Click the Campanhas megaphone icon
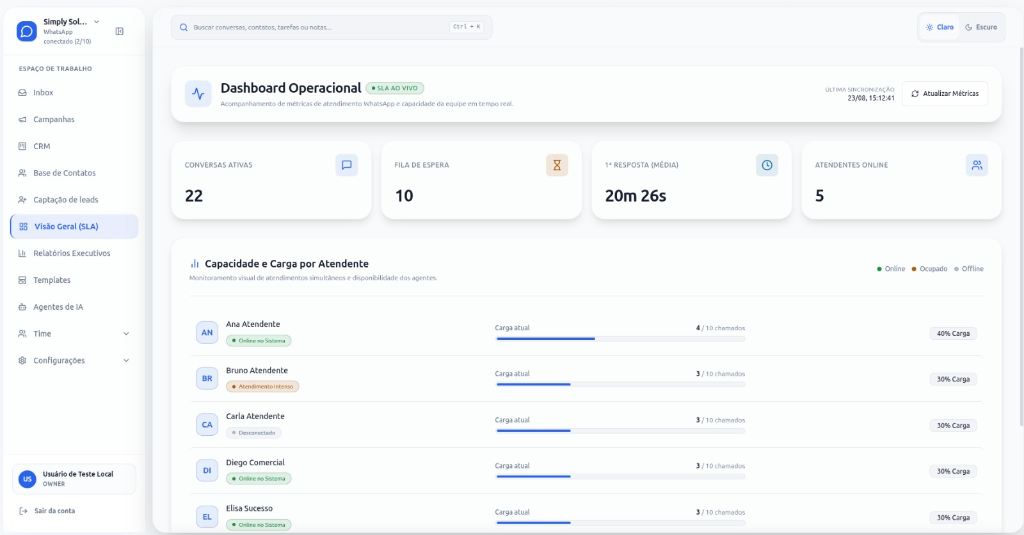The width and height of the screenshot is (1024, 535). (22, 120)
